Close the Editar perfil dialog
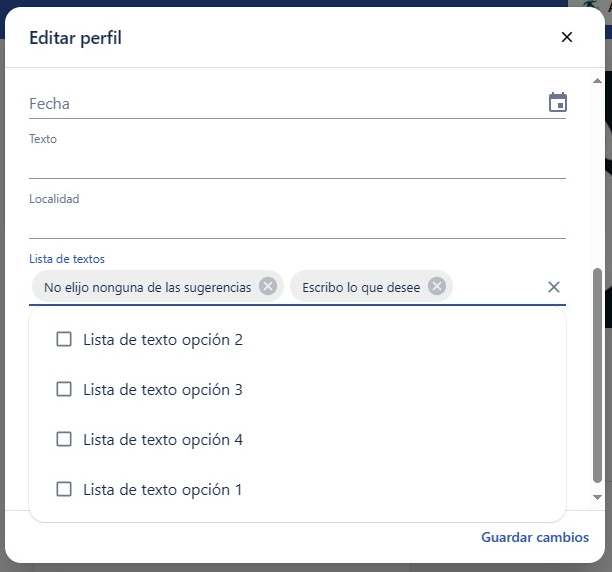This screenshot has width=612, height=572. (x=567, y=37)
